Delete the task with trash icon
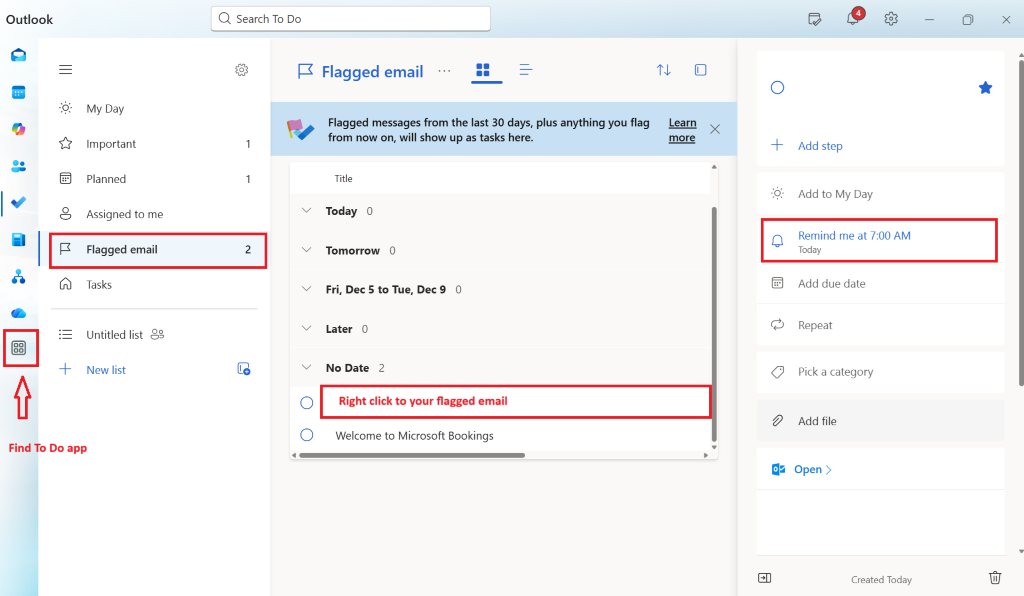 (995, 578)
